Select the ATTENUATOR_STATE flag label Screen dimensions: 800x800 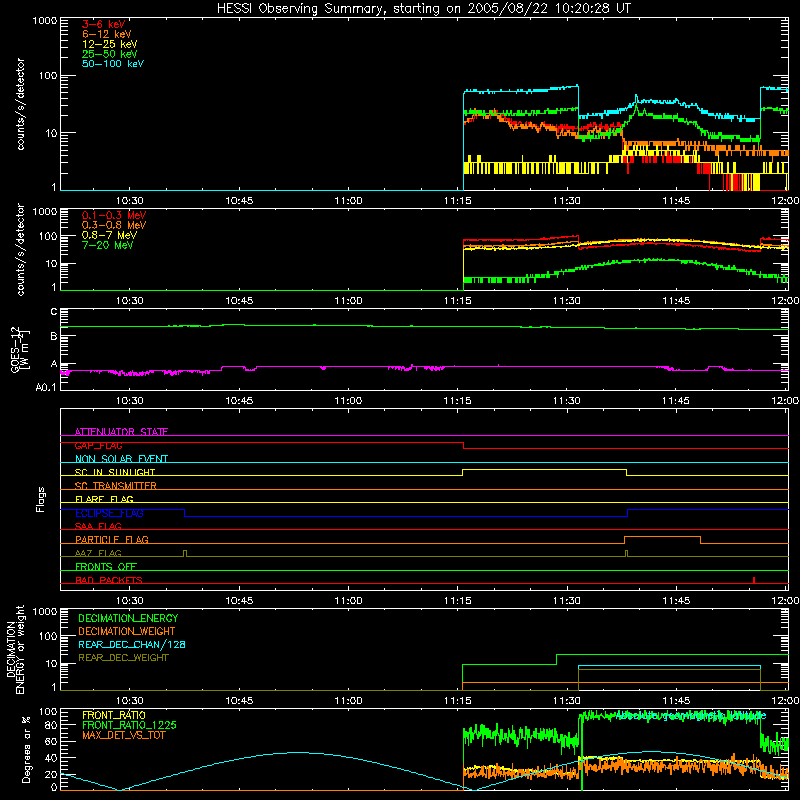pos(121,432)
